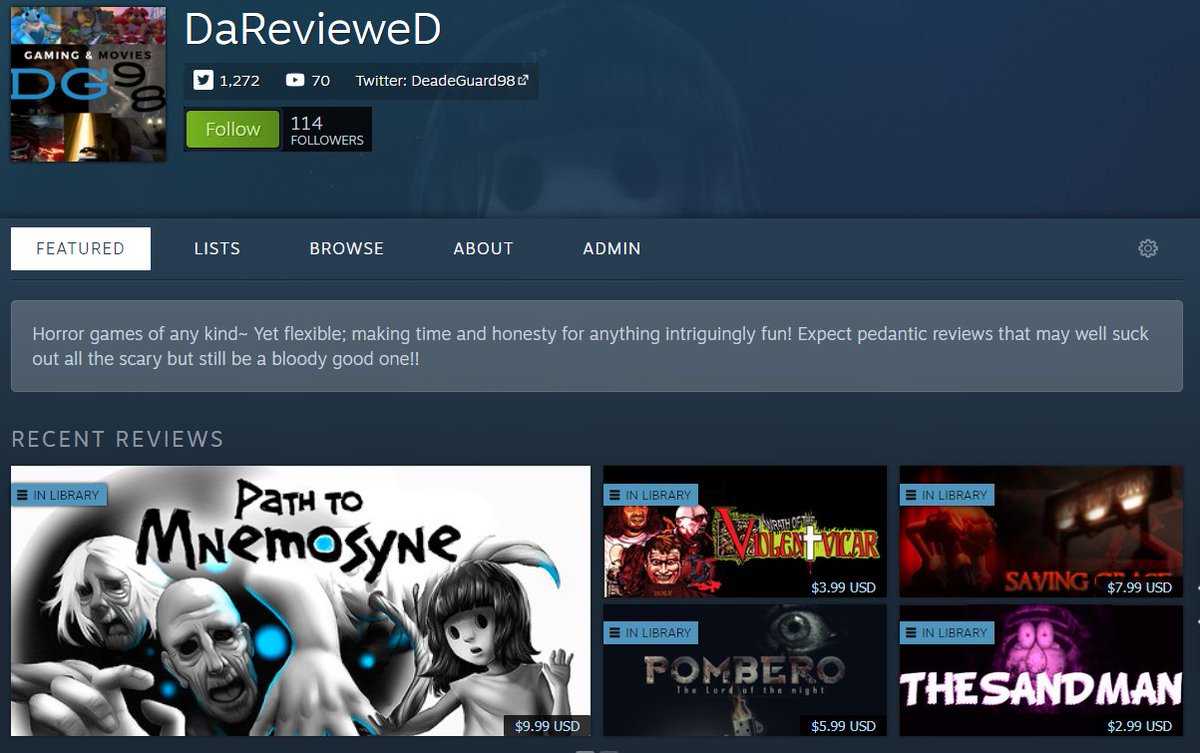
Task: Follow the DaRevieweD curator
Action: point(233,129)
